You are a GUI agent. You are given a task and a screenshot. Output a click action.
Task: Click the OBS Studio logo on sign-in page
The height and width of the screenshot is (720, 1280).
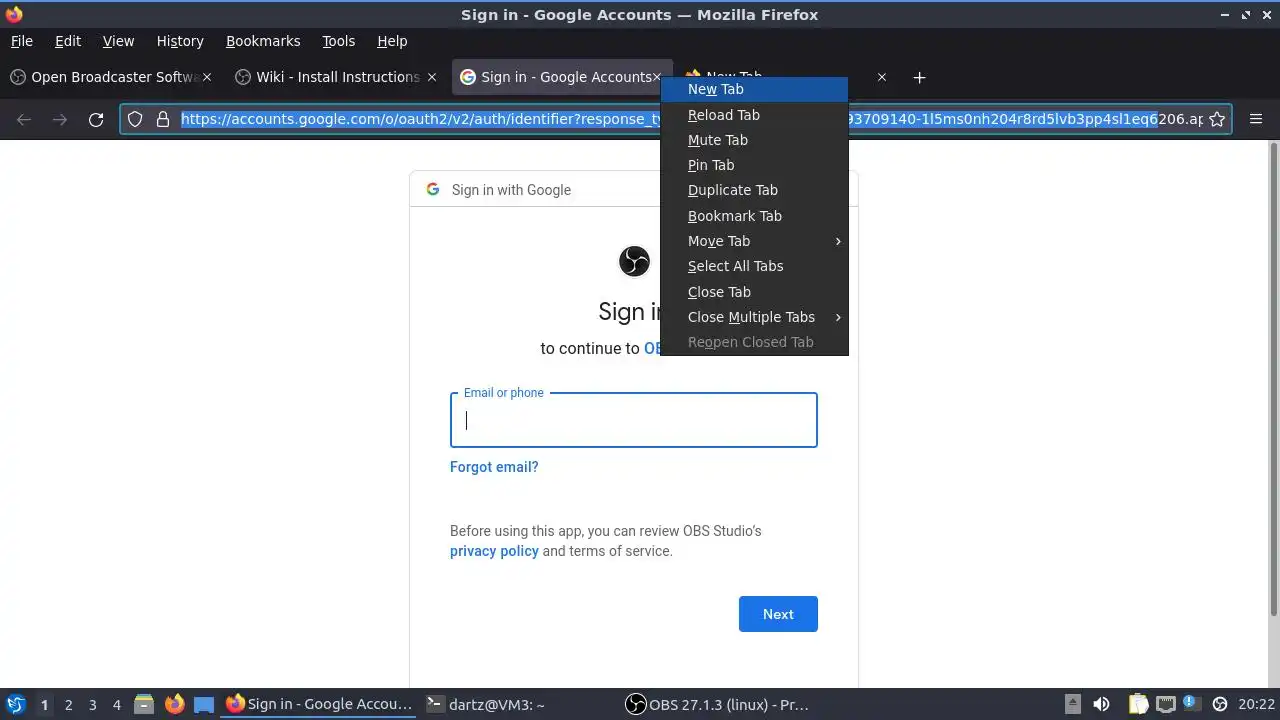coord(634,261)
